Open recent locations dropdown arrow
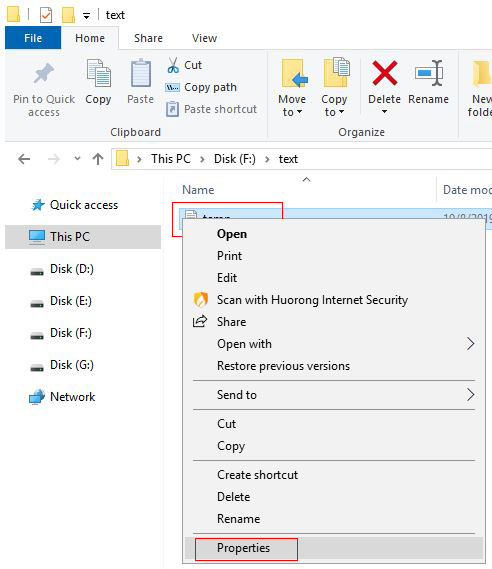492x569 pixels. click(77, 158)
